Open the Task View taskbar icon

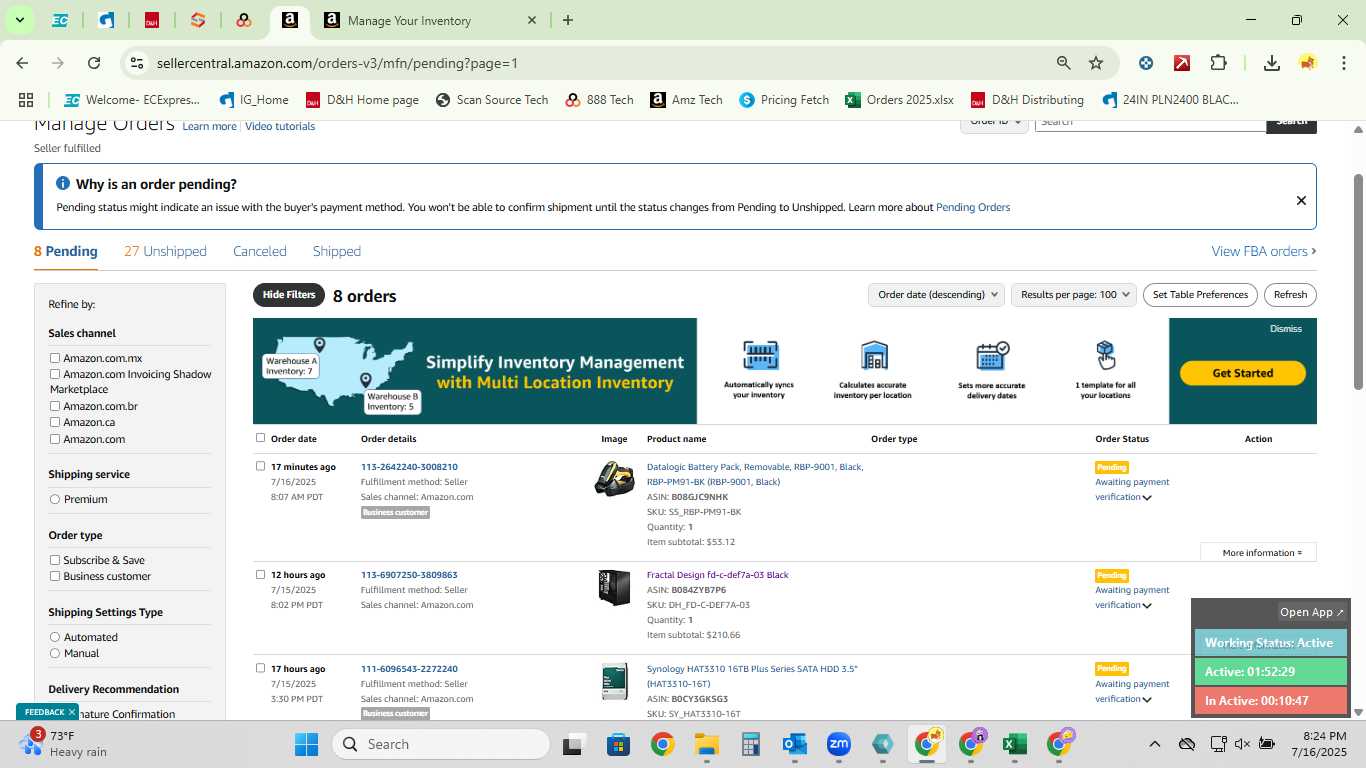pos(573,744)
